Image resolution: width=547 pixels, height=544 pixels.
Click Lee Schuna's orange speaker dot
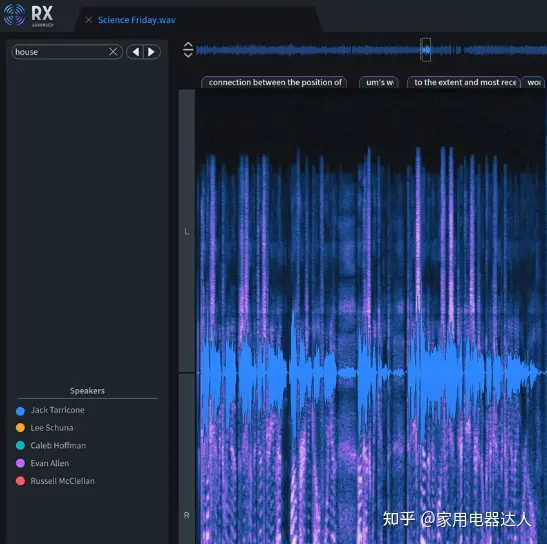point(20,427)
